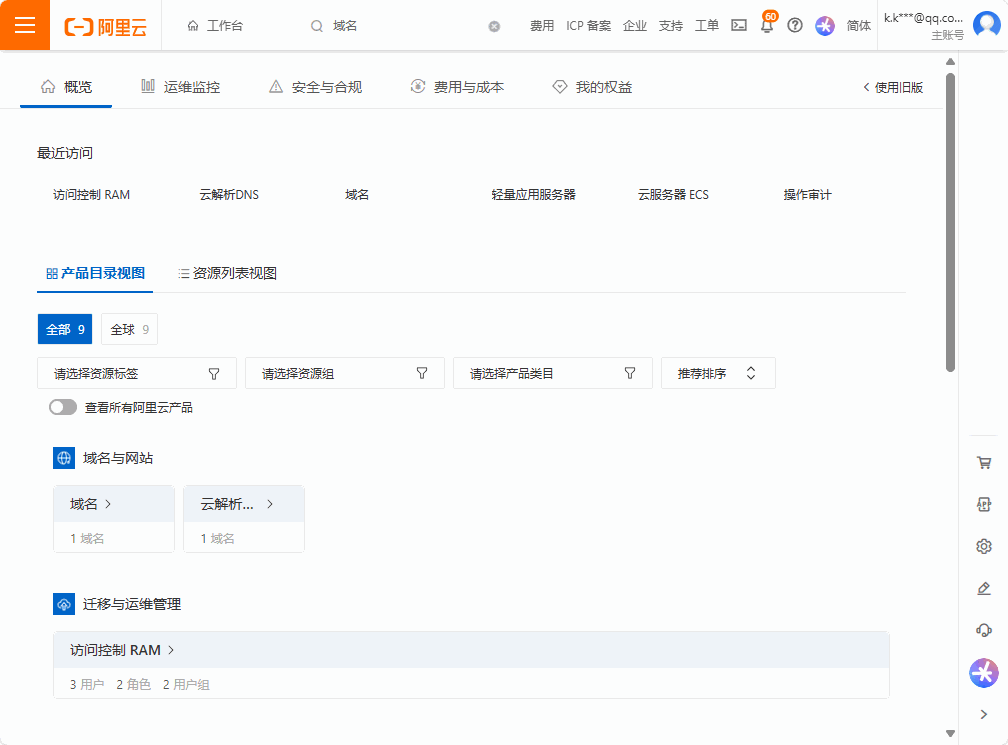Select the 全部 9 region filter
The height and width of the screenshot is (745, 1008).
tap(65, 329)
